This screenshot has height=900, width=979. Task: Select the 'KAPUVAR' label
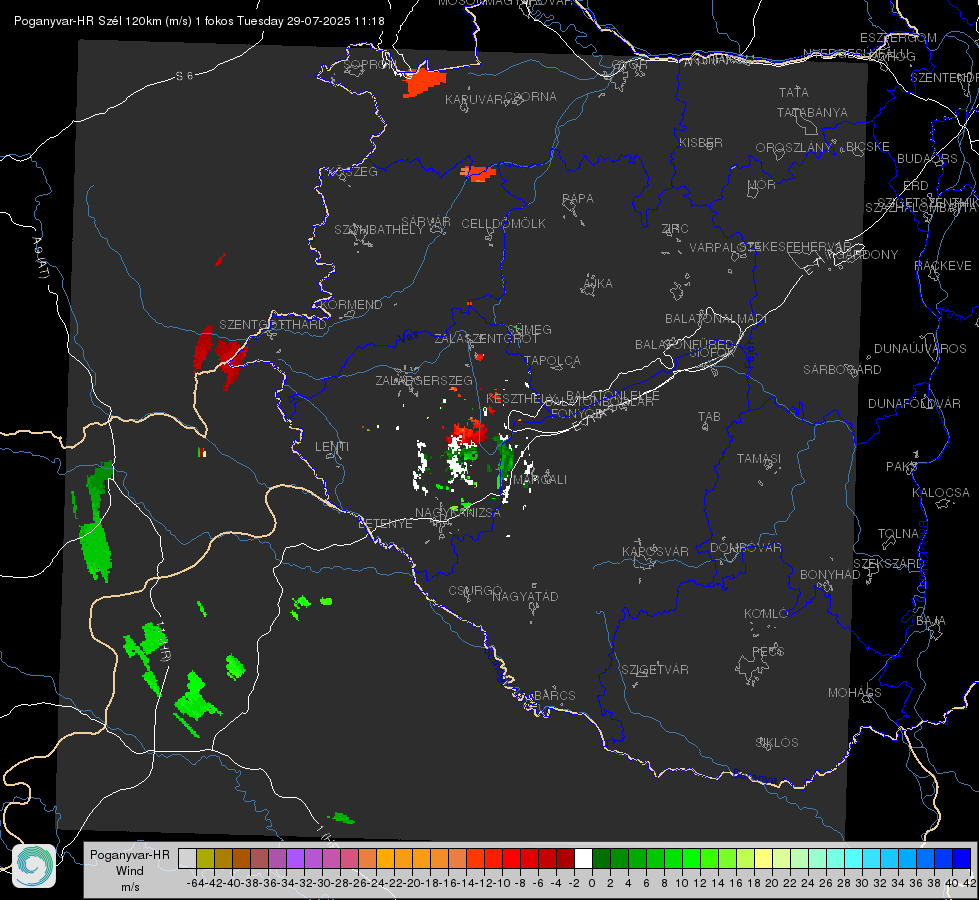coord(474,100)
